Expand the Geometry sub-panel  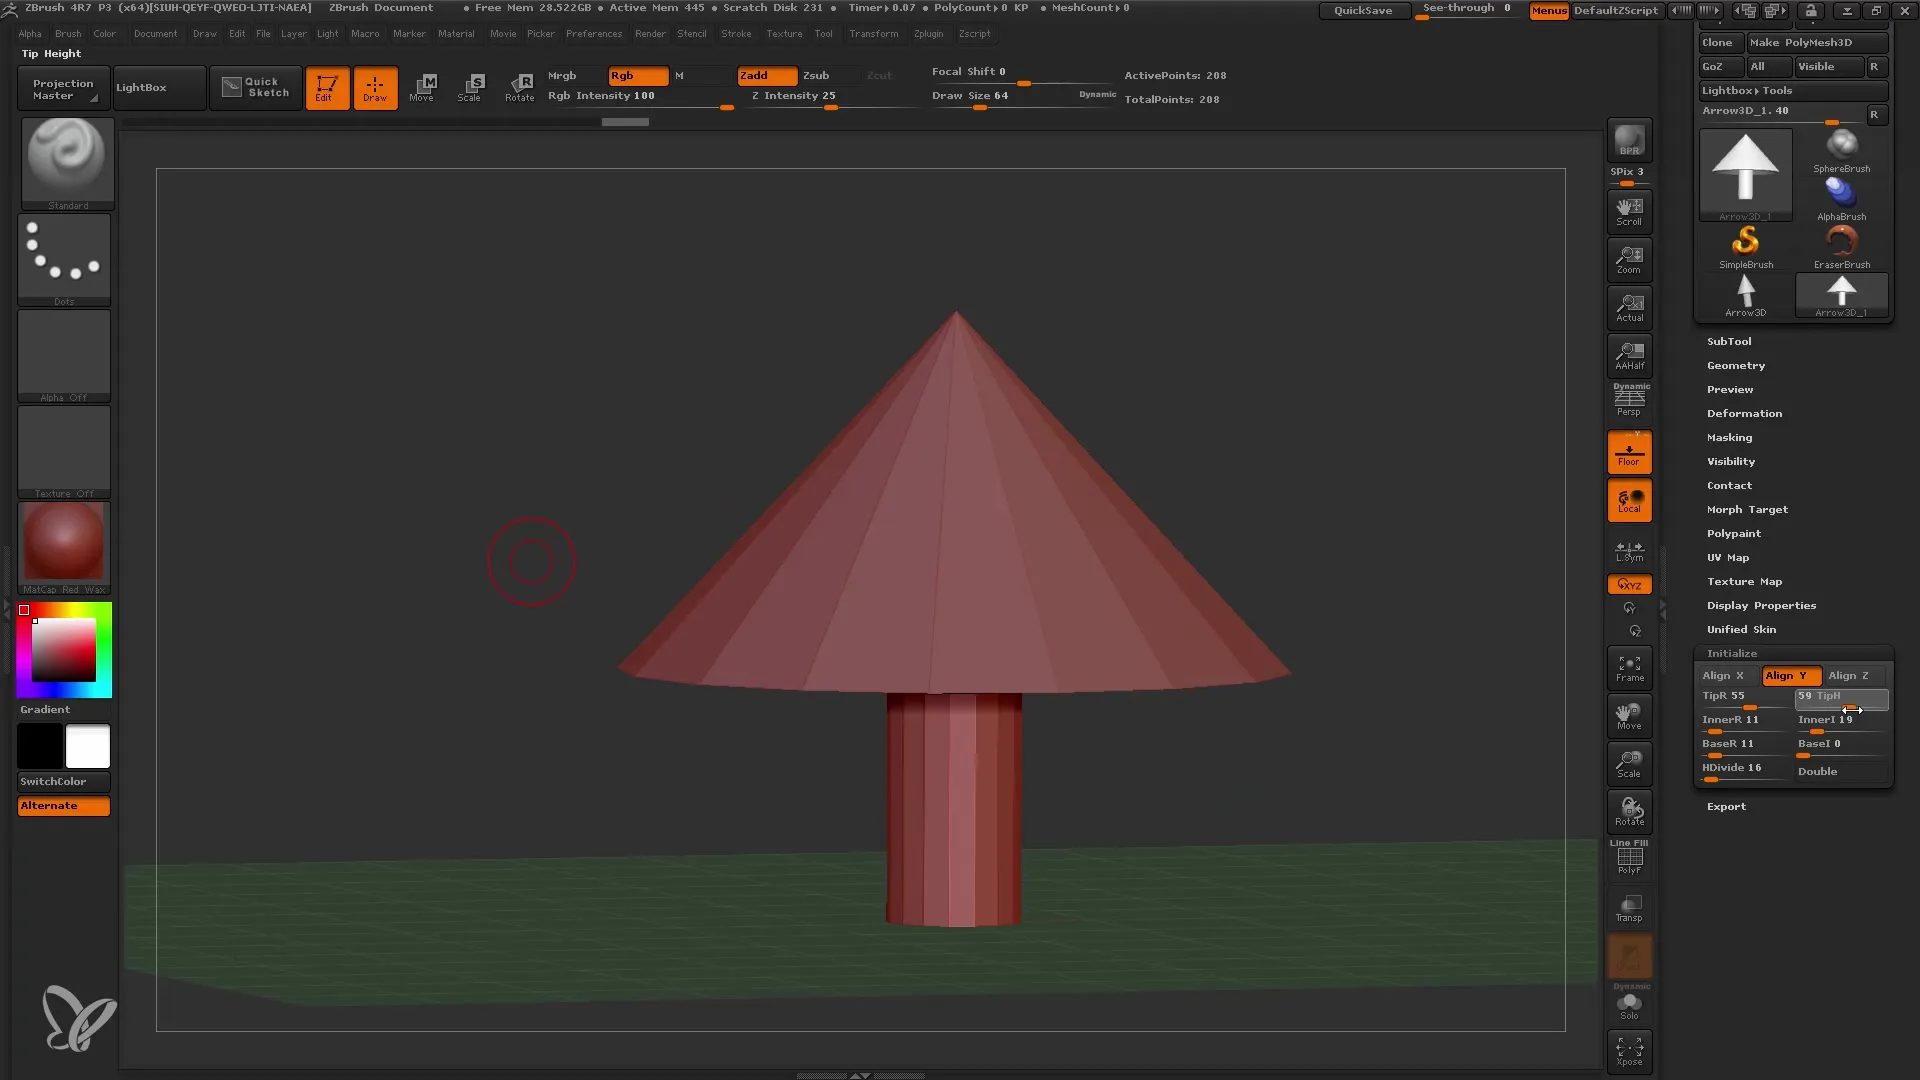tap(1735, 365)
